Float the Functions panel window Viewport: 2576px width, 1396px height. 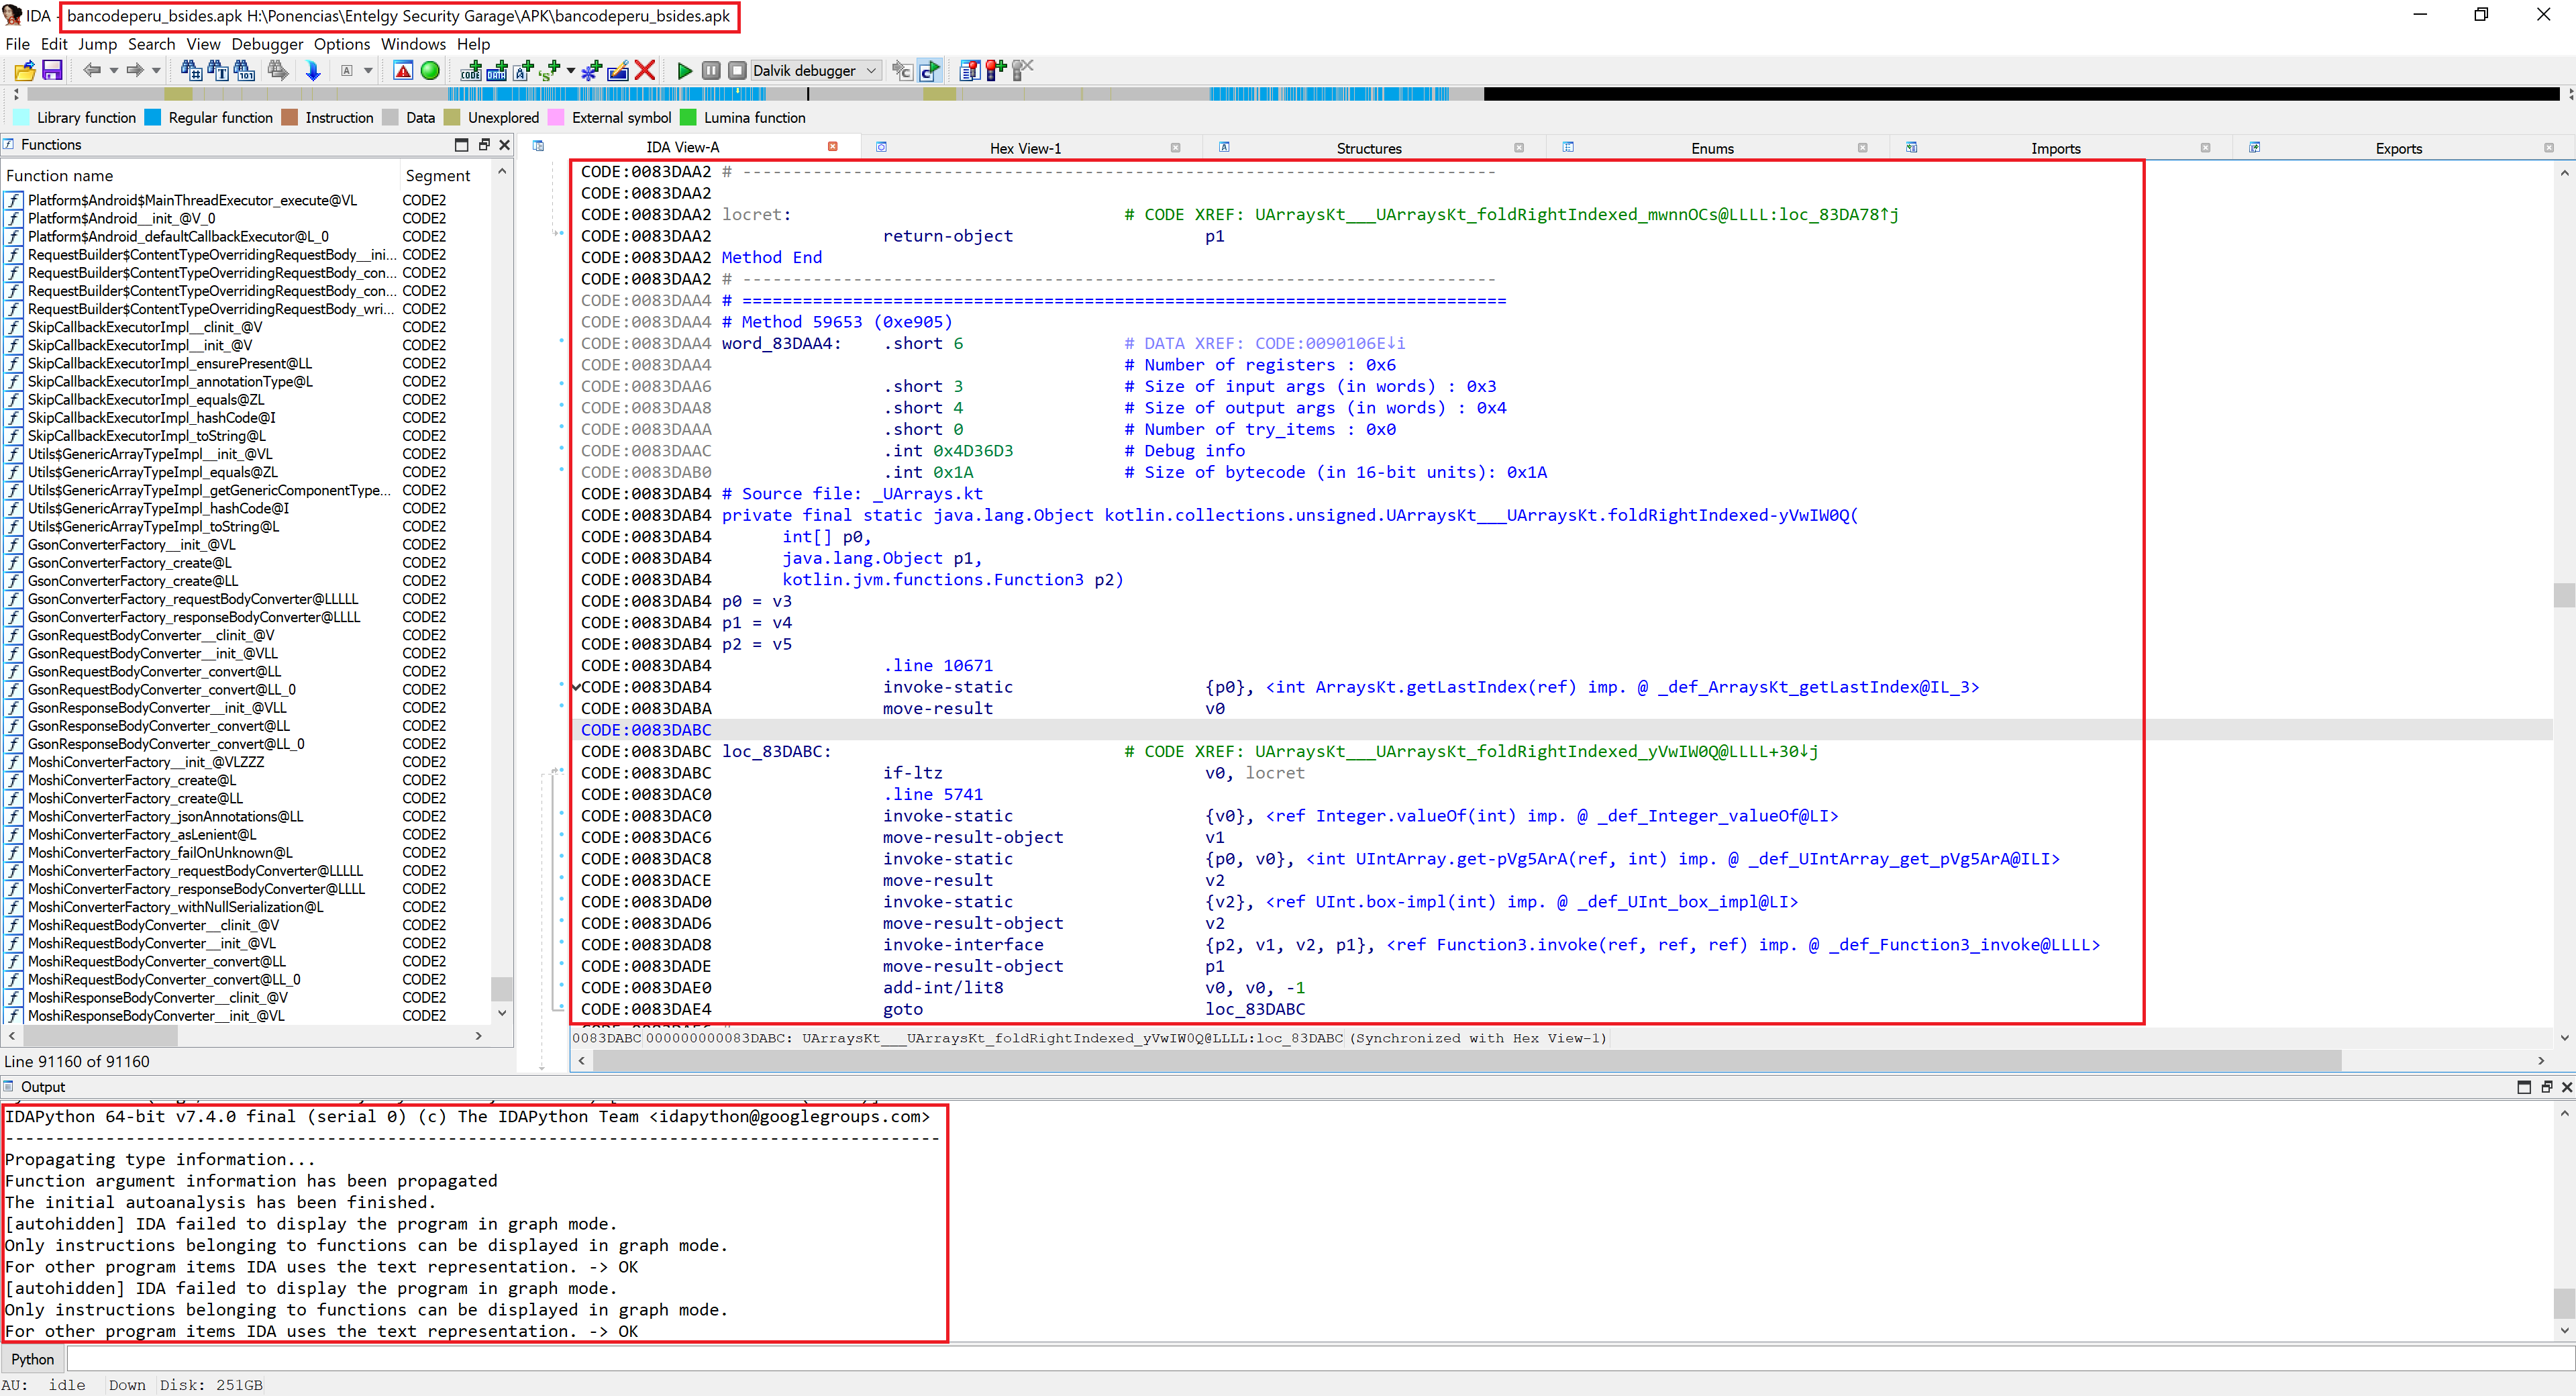(x=483, y=145)
